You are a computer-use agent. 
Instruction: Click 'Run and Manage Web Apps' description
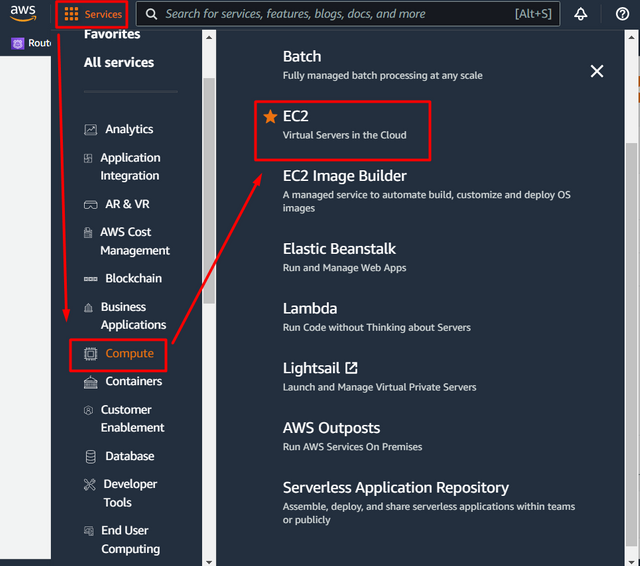point(344,268)
